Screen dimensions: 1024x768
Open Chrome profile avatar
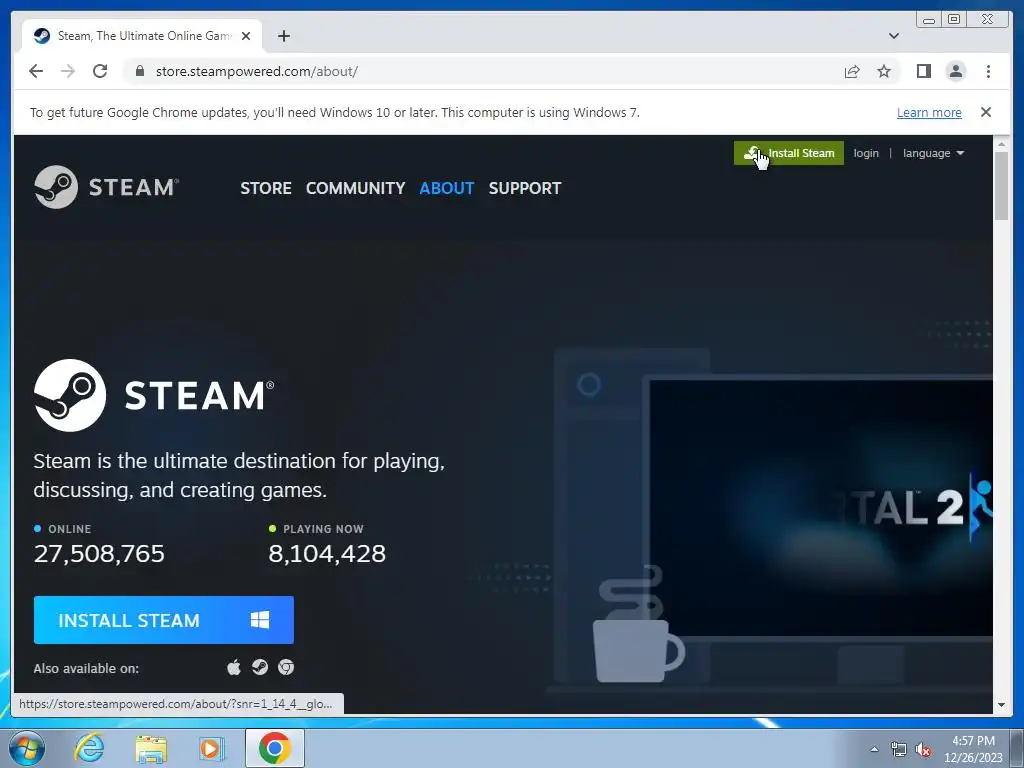click(955, 71)
